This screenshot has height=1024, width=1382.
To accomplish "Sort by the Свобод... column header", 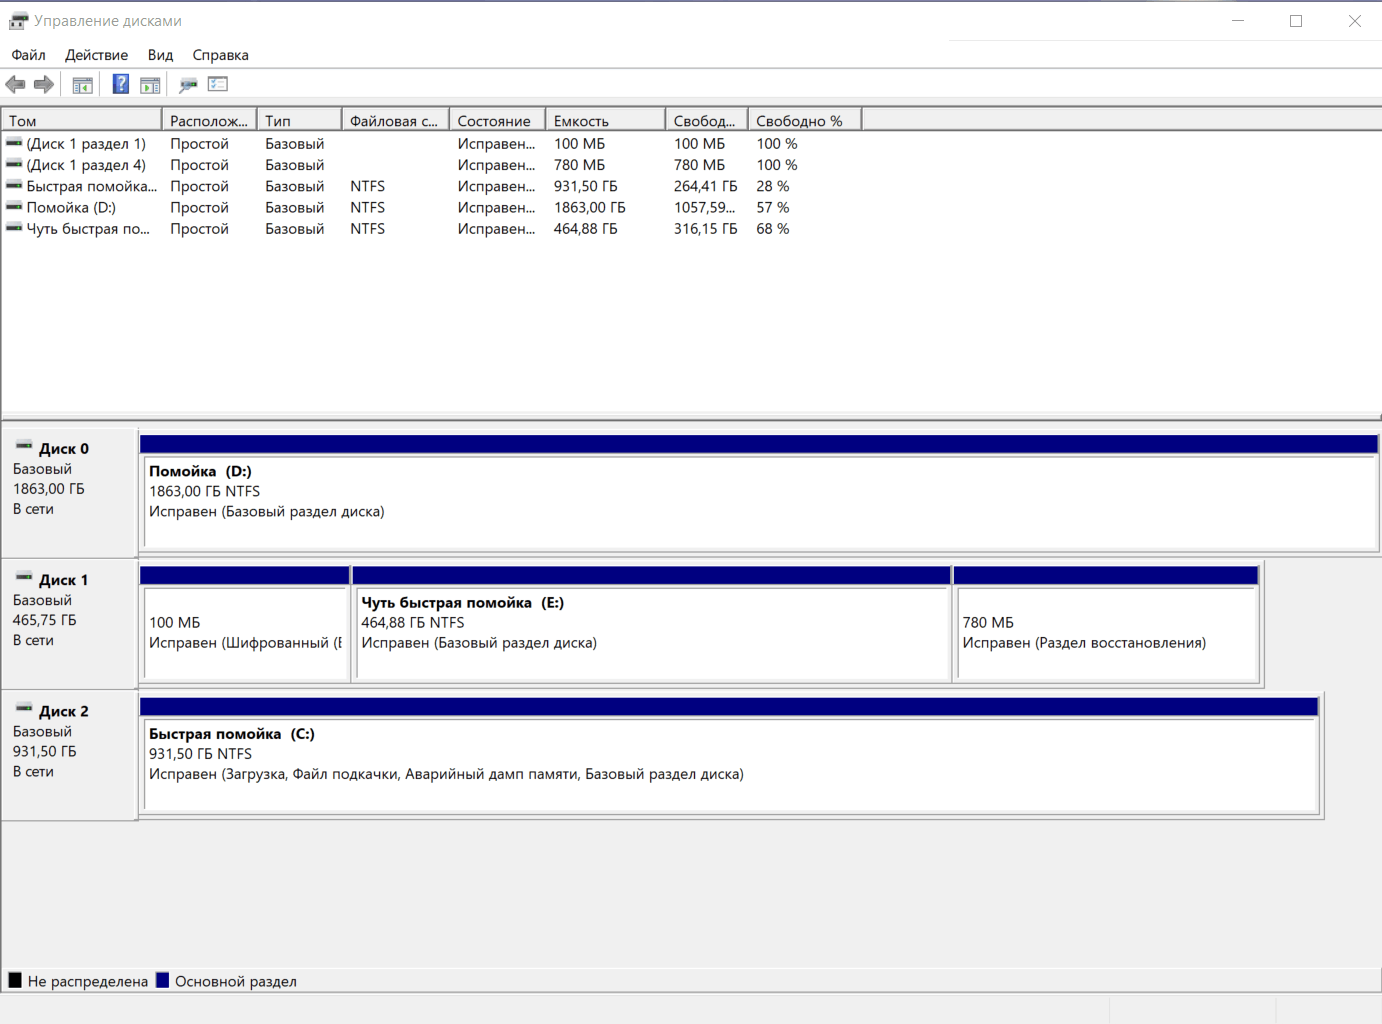I will click(x=706, y=121).
